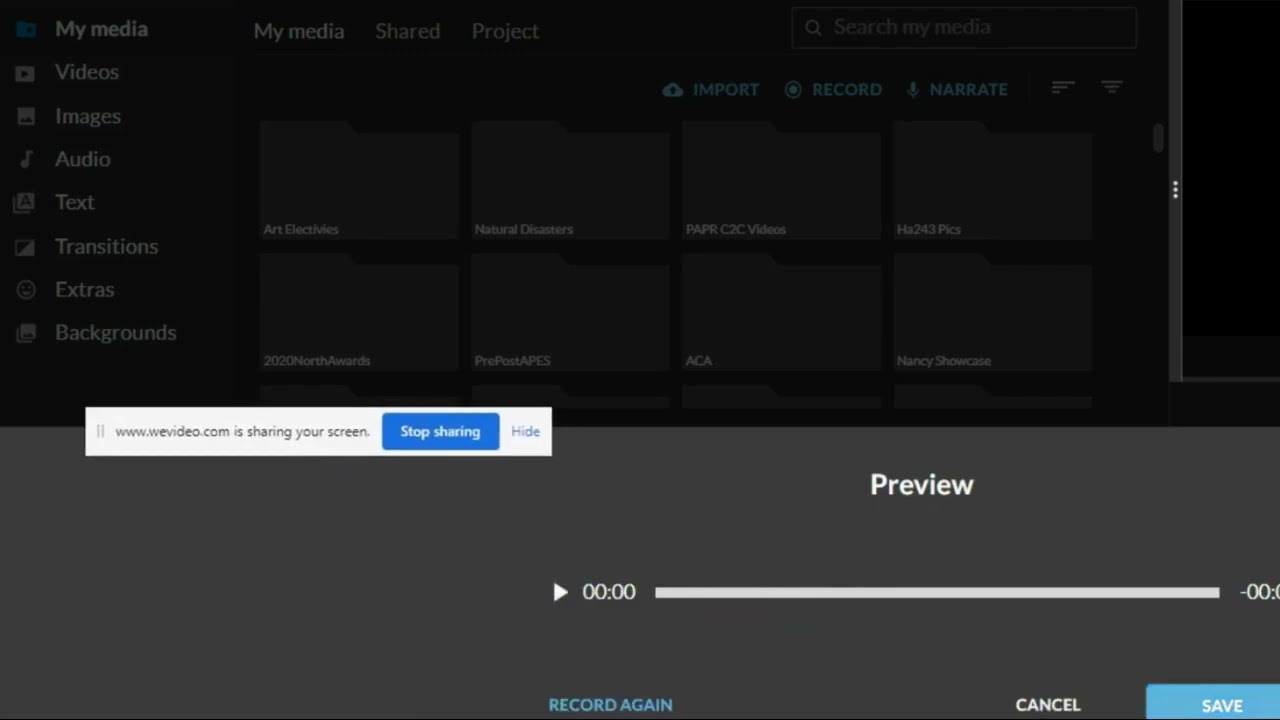Click the three-dot panel divider handle
This screenshot has width=1280, height=720.
click(x=1175, y=190)
